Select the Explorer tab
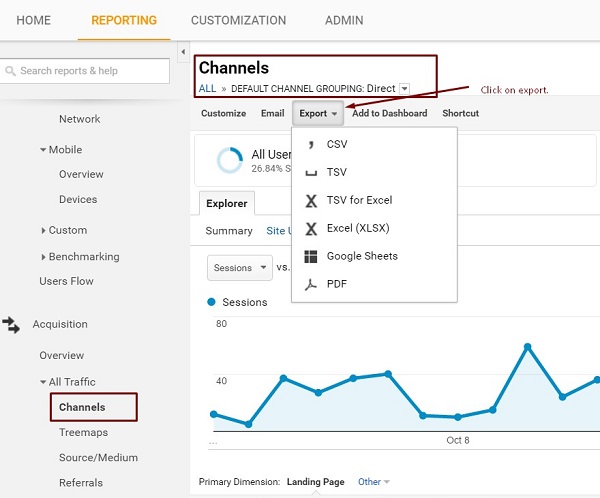 (226, 203)
